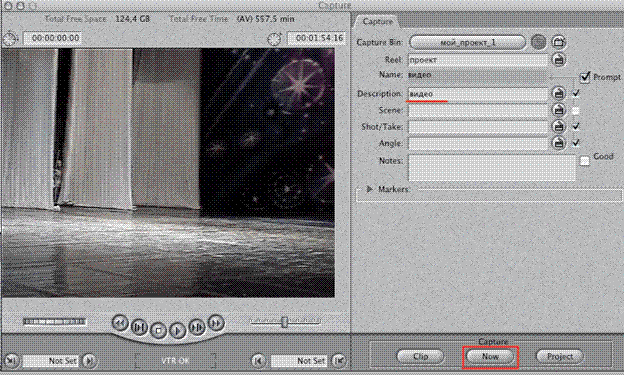624x375 pixels.
Task: Toggle the Angle checkbox
Action: pos(576,143)
